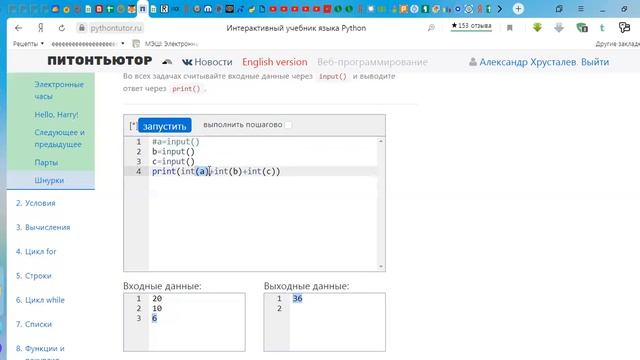Open the Hello, Harry! task

56,115
